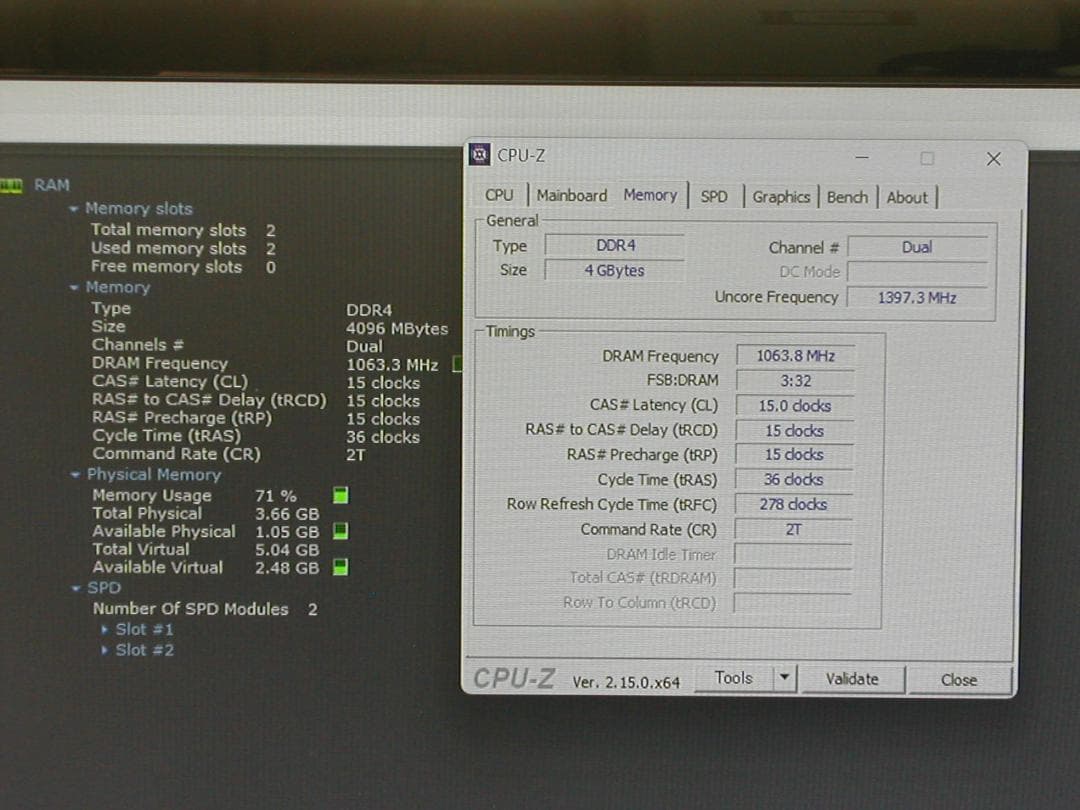1080x810 pixels.
Task: Click 'Command Rate (CR)' row in Speccy
Action: [x=229, y=454]
